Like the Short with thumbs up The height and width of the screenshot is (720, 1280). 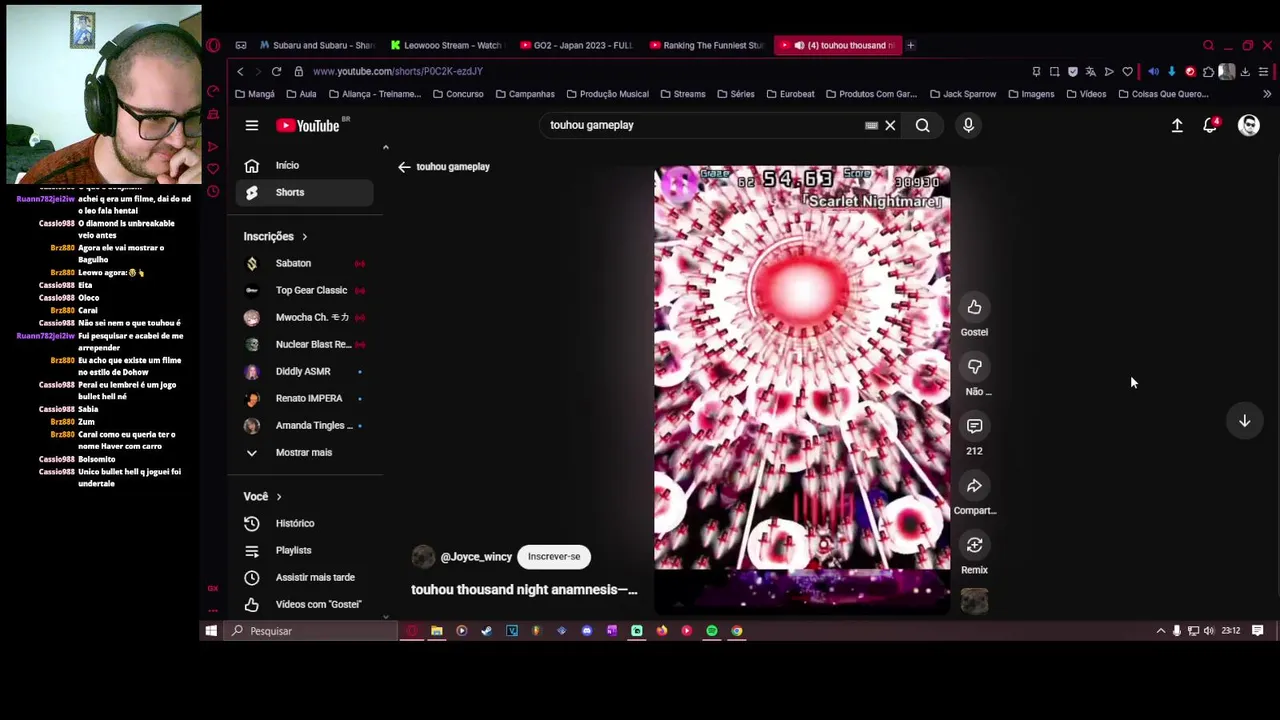[974, 307]
